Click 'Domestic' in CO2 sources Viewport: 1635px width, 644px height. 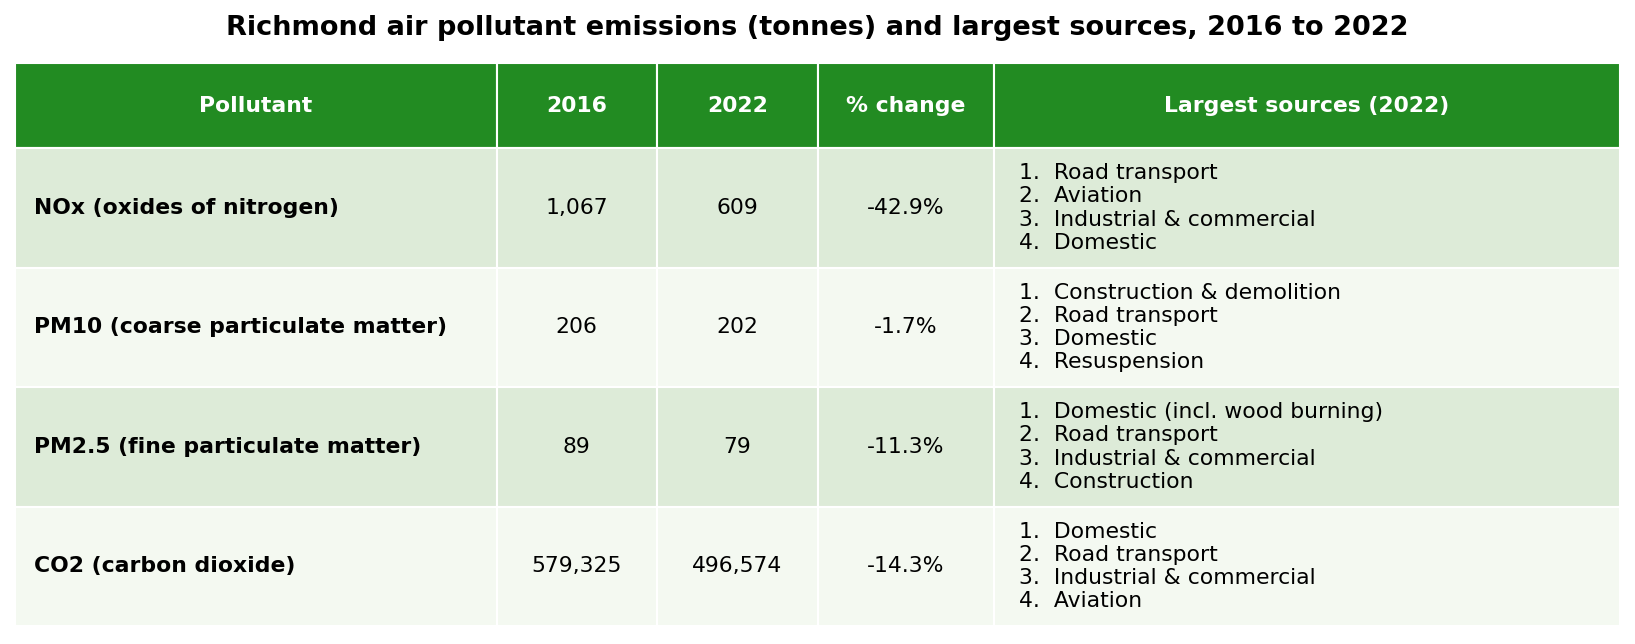point(1105,532)
